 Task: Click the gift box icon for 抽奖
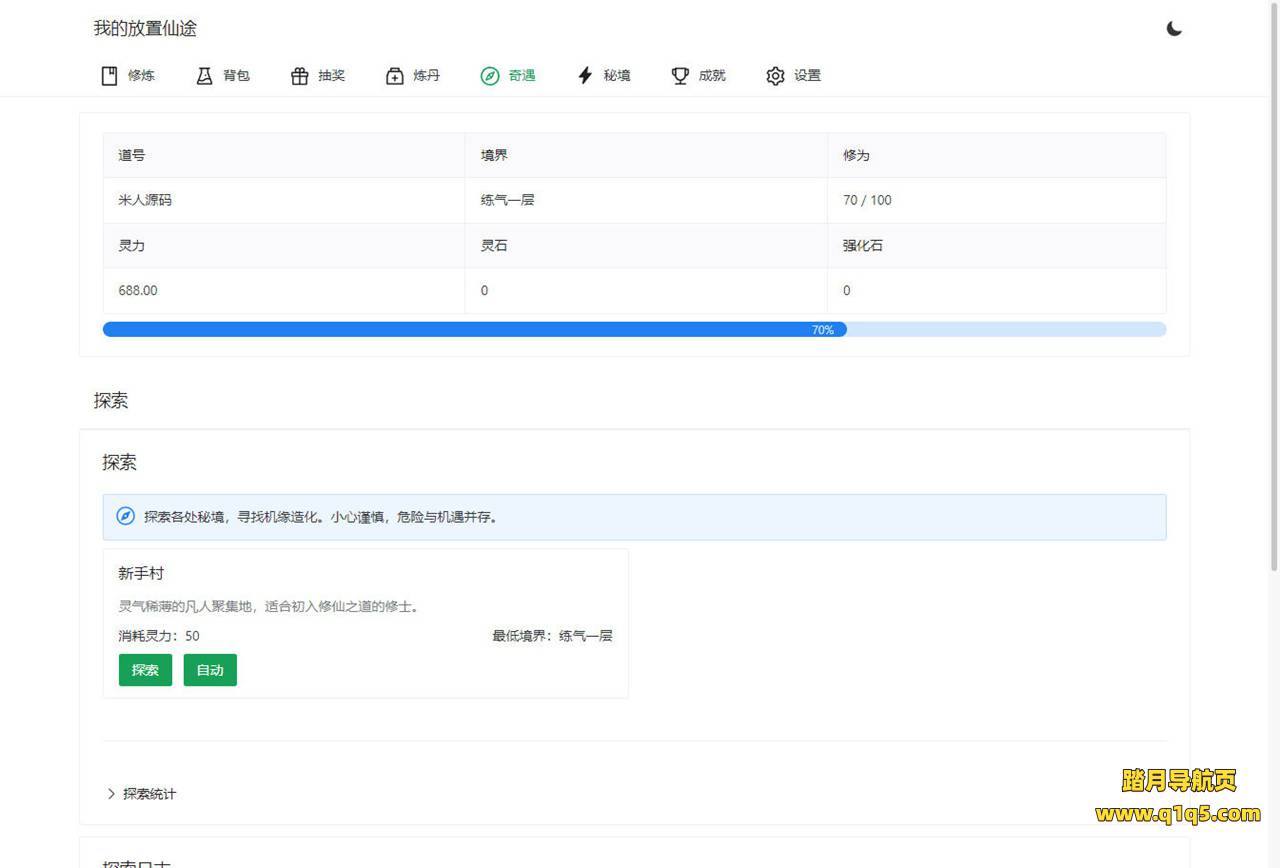pyautogui.click(x=299, y=76)
